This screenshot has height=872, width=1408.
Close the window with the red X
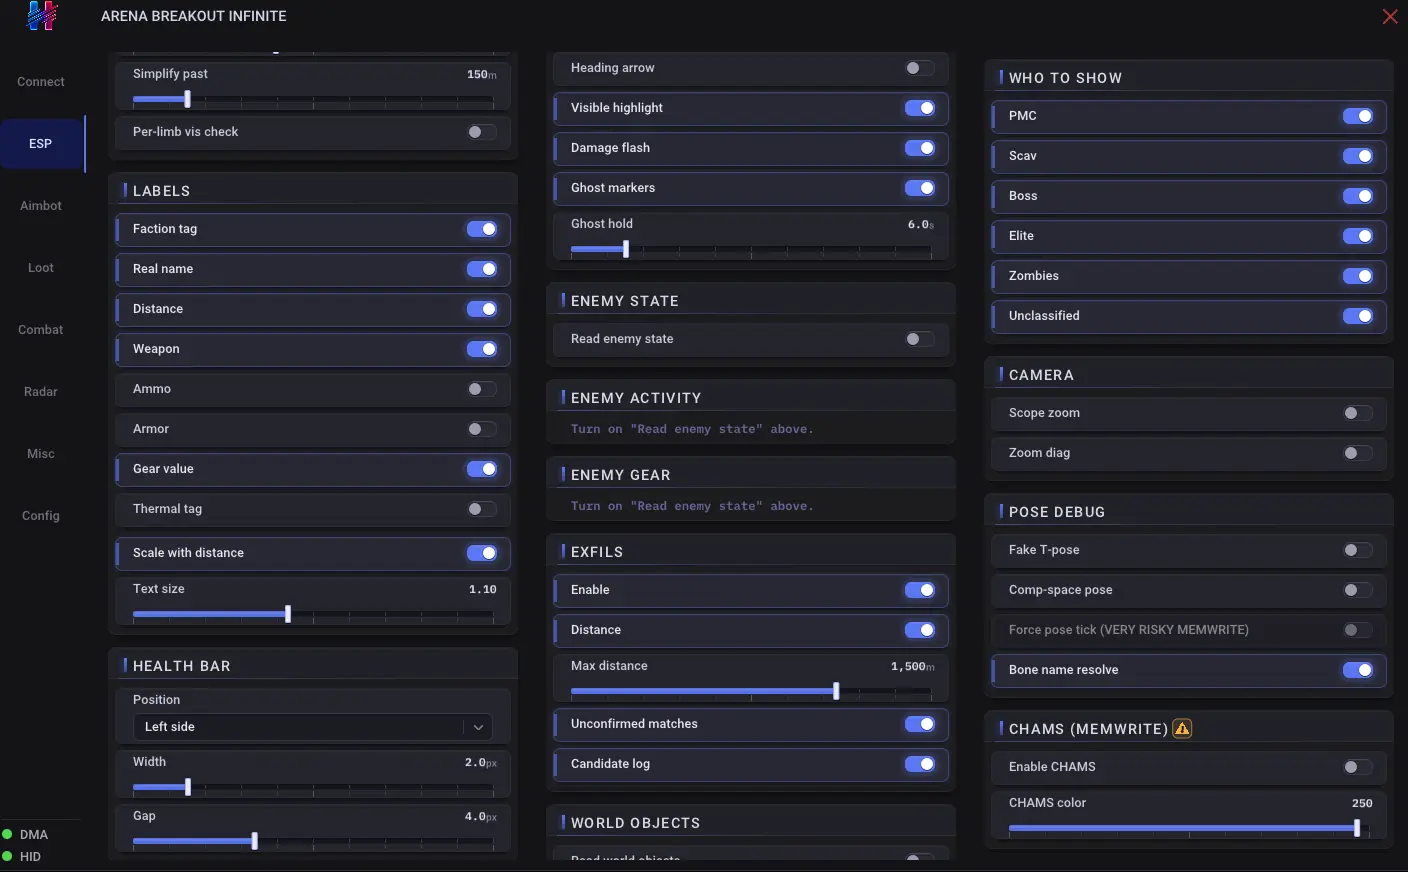point(1390,16)
